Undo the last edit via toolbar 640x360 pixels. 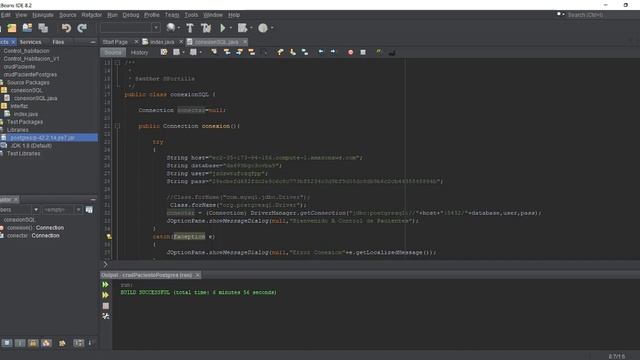[x=66, y=28]
